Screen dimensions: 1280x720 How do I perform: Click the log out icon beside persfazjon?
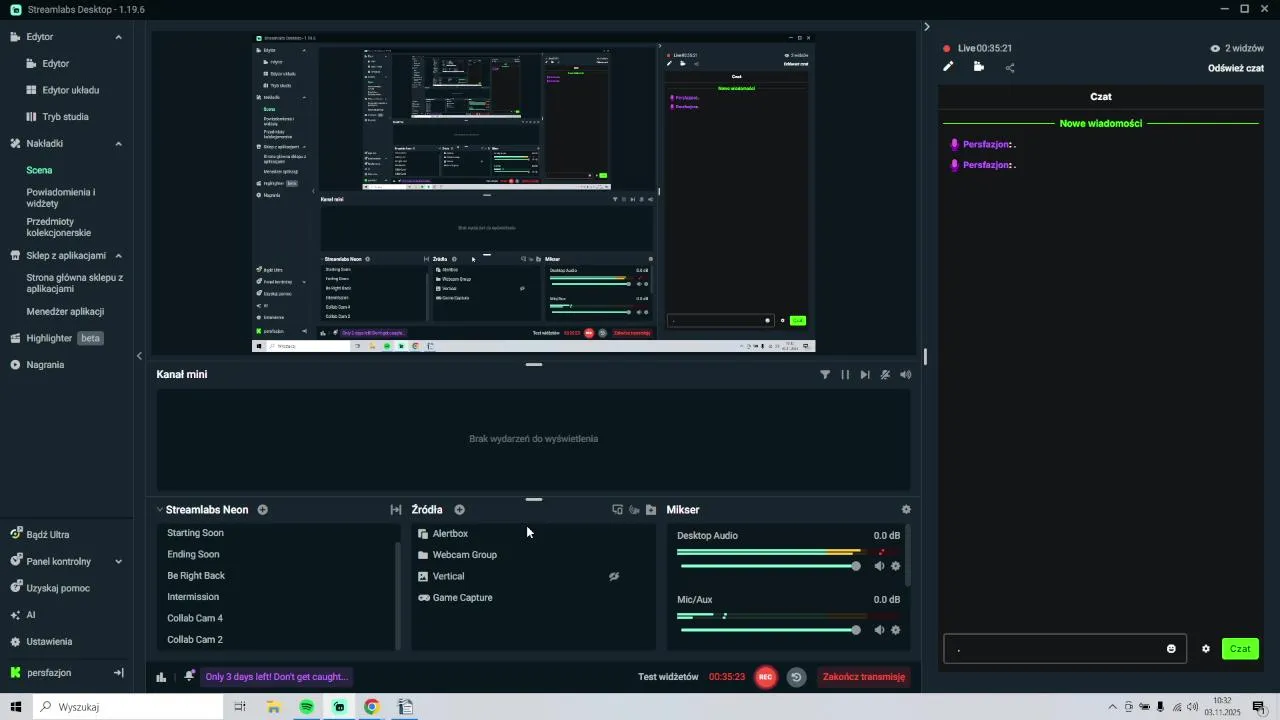(x=118, y=673)
